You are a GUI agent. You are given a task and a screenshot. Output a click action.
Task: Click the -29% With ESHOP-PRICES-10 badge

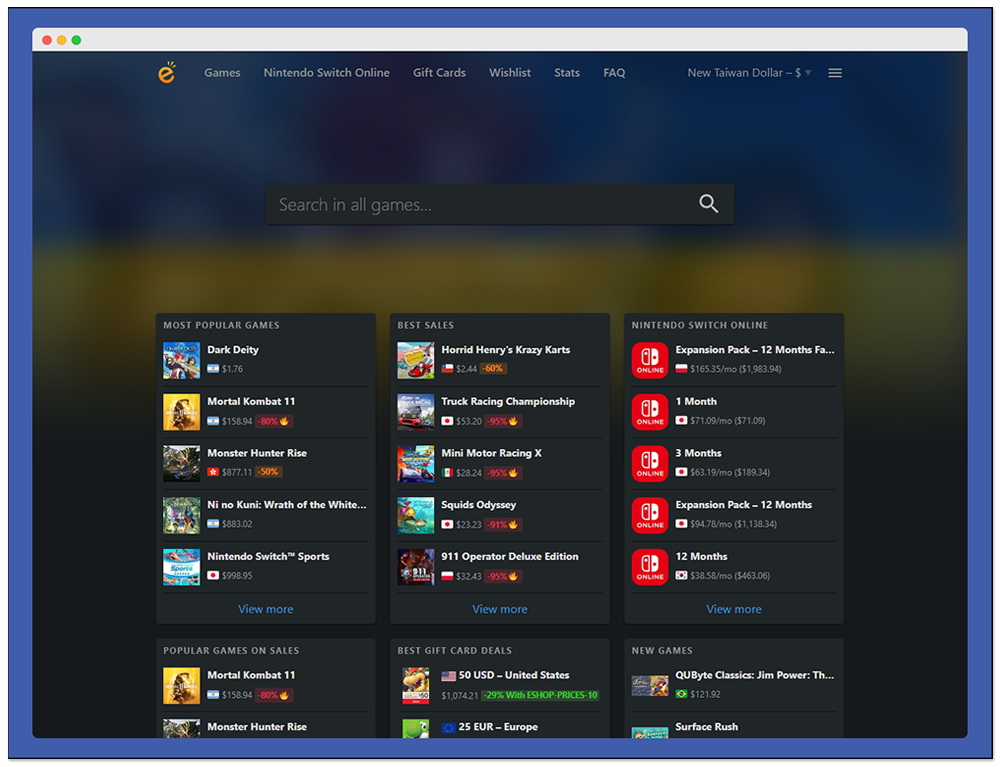(x=540, y=695)
